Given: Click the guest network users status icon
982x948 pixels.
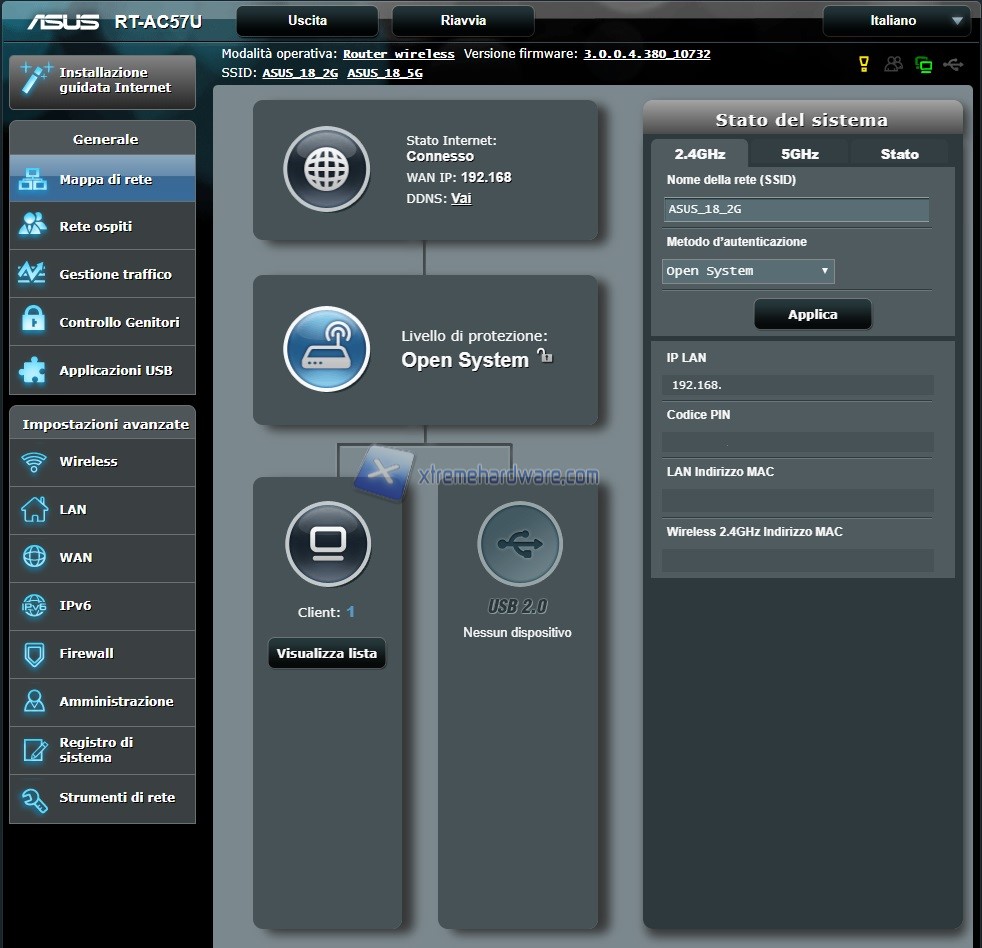Looking at the screenshot, I should tap(894, 64).
